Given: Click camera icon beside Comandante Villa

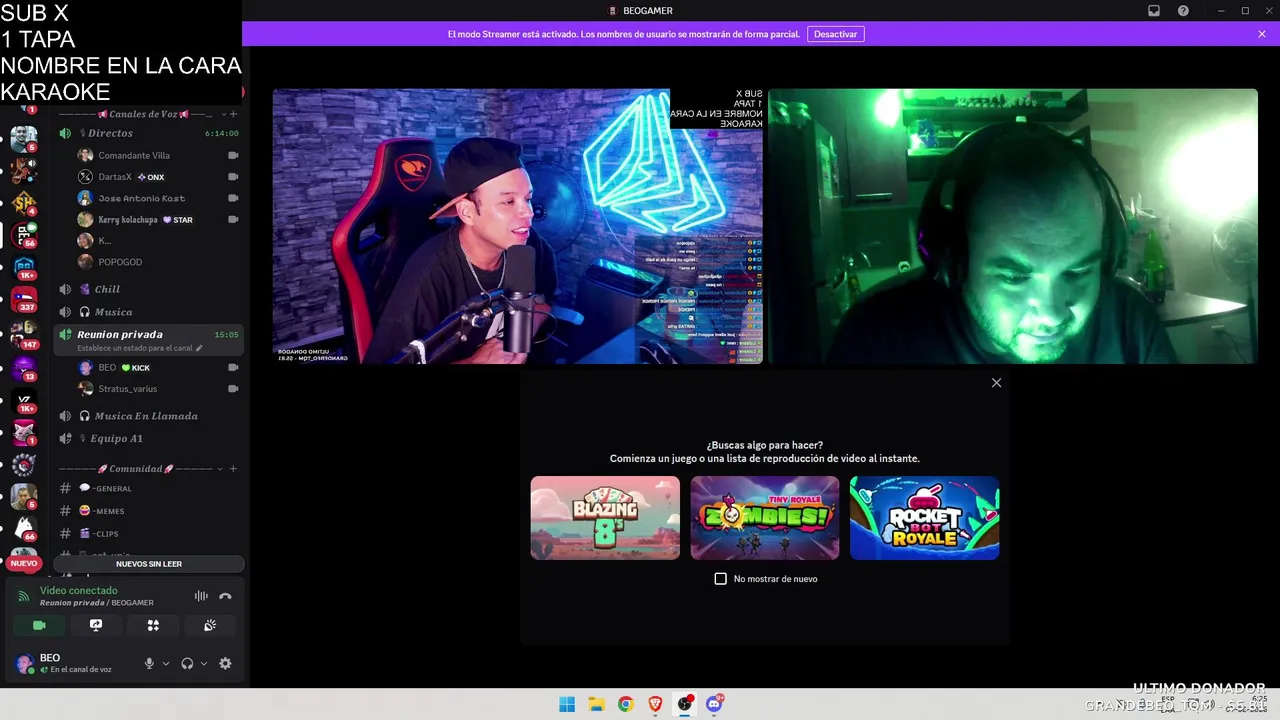Looking at the screenshot, I should (233, 155).
